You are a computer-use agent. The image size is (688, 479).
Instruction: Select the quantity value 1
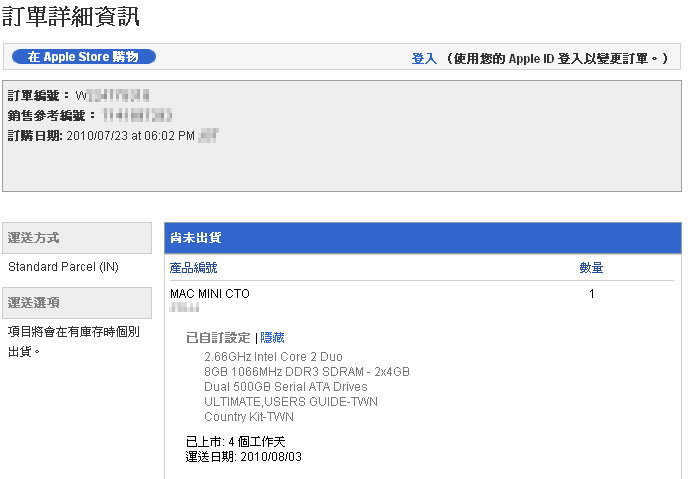[x=591, y=293]
